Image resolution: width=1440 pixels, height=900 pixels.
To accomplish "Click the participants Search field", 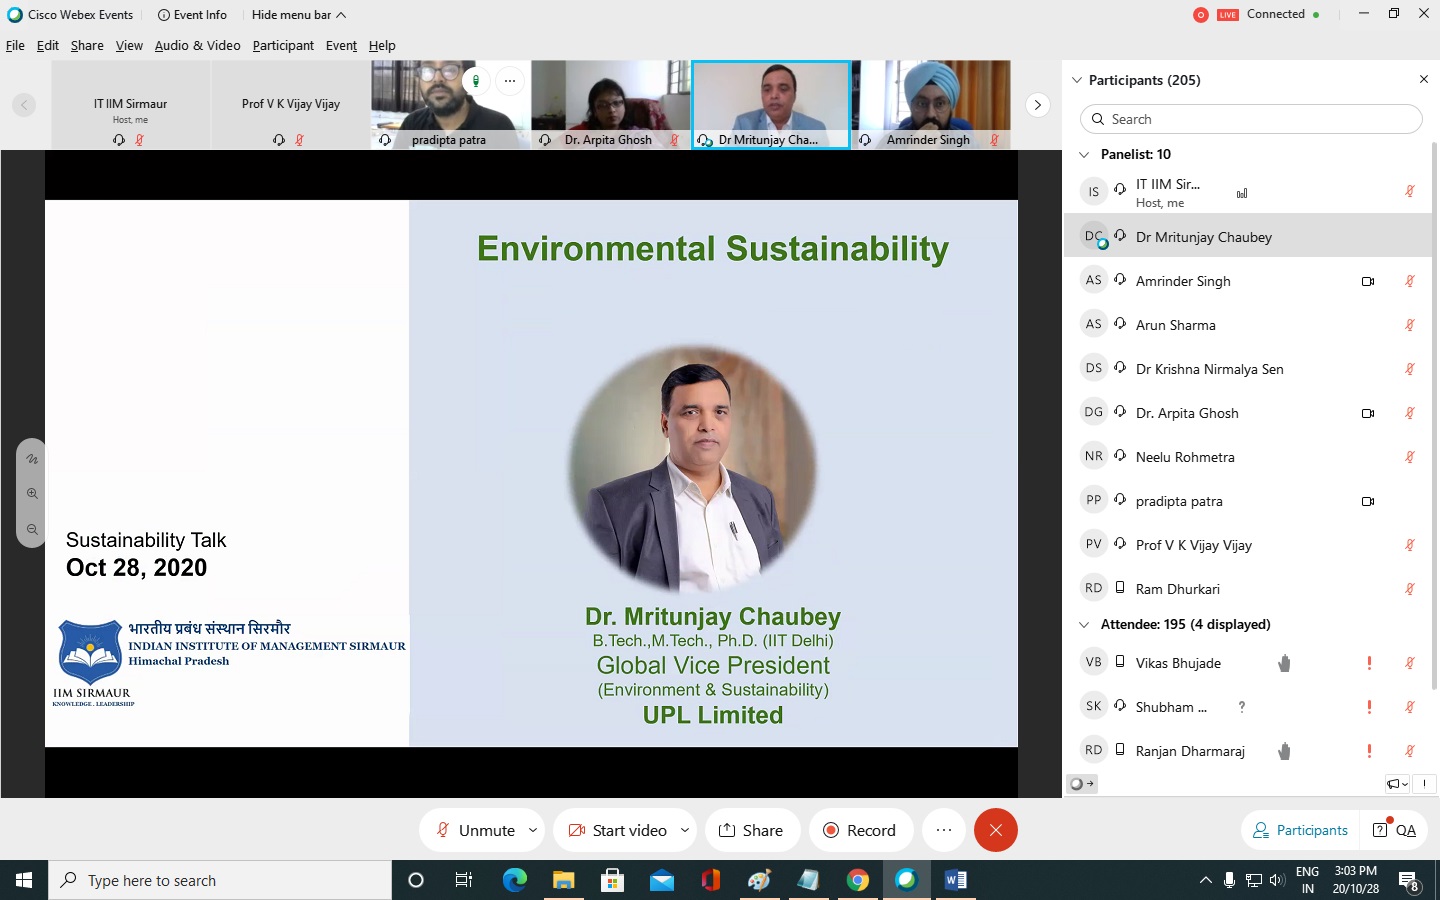I will point(1251,119).
